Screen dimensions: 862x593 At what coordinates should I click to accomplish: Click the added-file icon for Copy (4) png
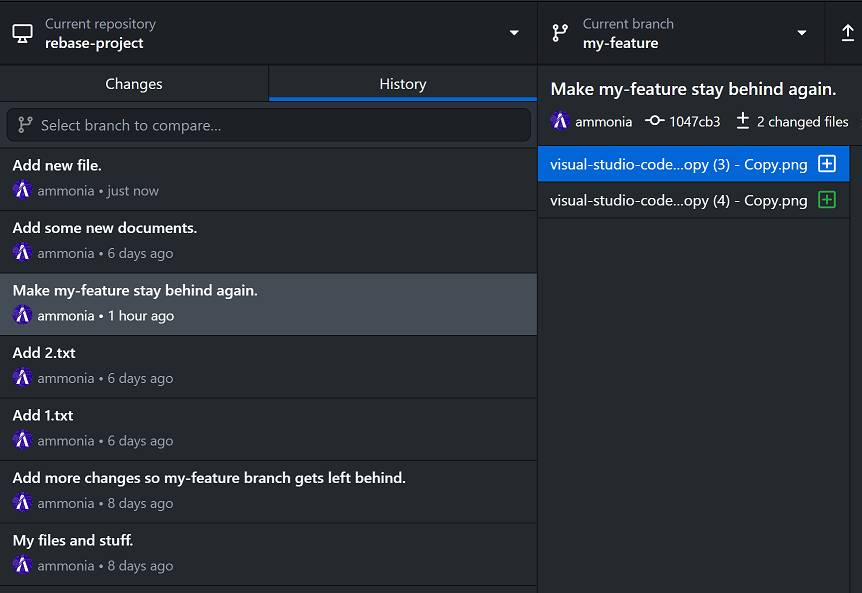pyautogui.click(x=827, y=199)
